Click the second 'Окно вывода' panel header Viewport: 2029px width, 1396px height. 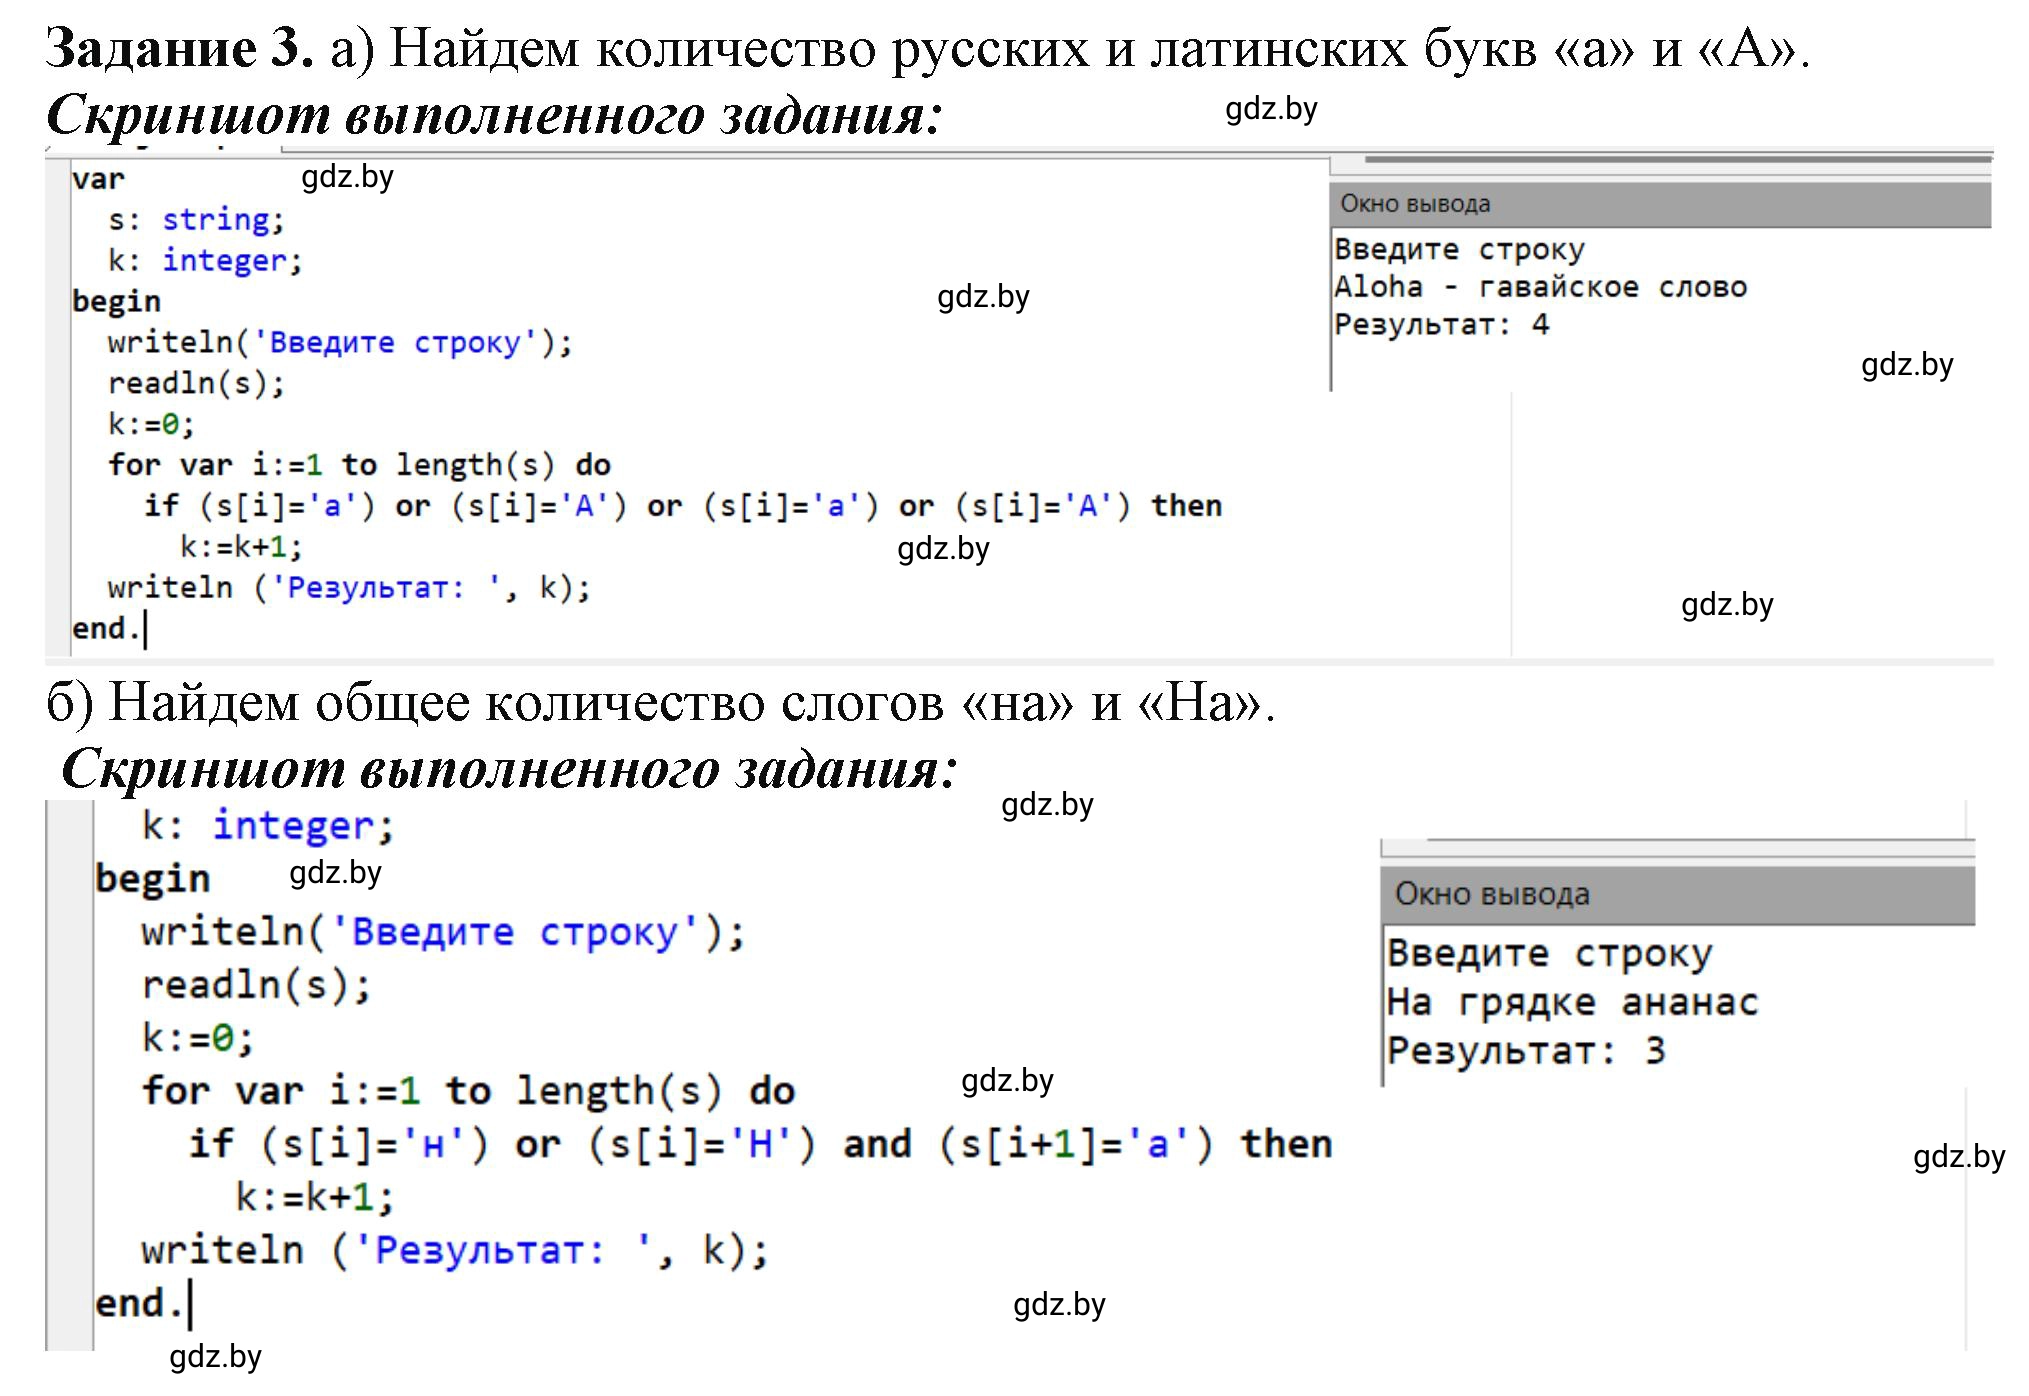(x=1678, y=894)
